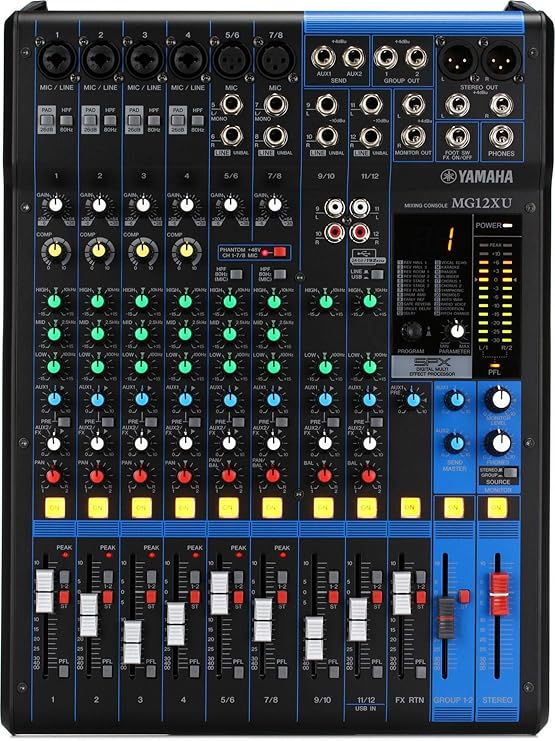The width and height of the screenshot is (555, 741).
Task: Select the STEREO OUT L XLR connector
Action: tap(458, 61)
